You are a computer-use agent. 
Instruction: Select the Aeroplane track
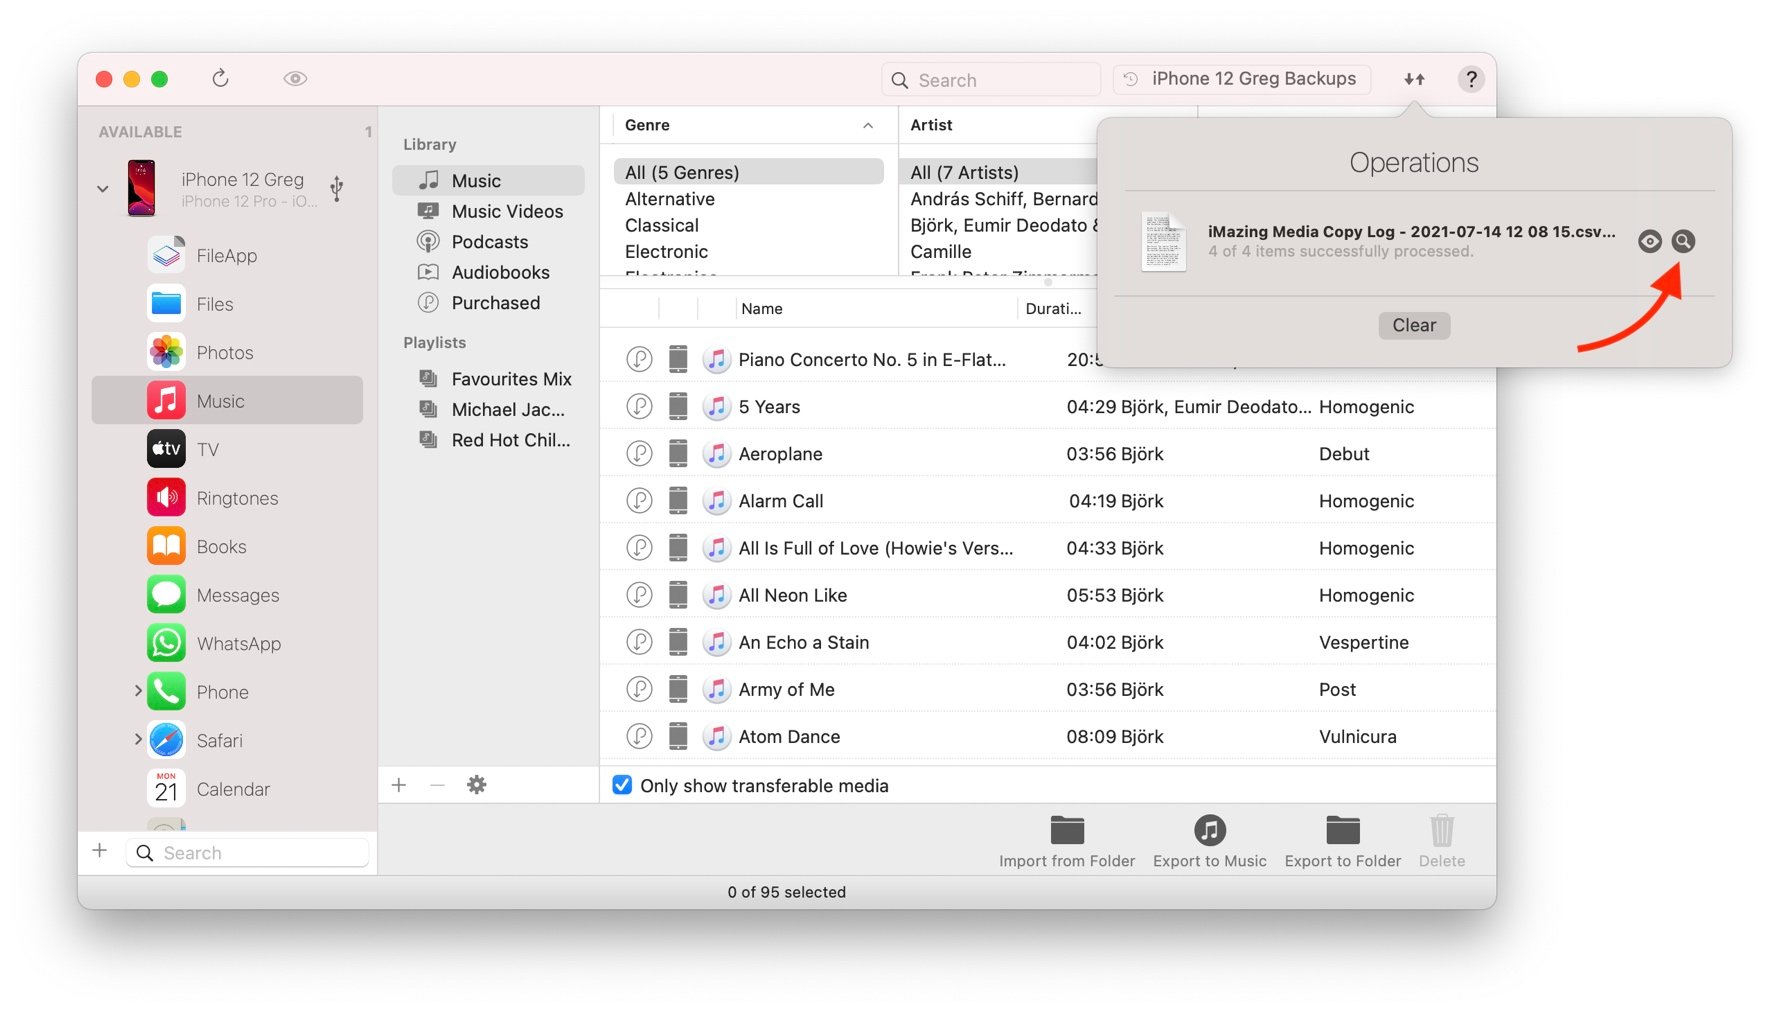(x=1047, y=454)
